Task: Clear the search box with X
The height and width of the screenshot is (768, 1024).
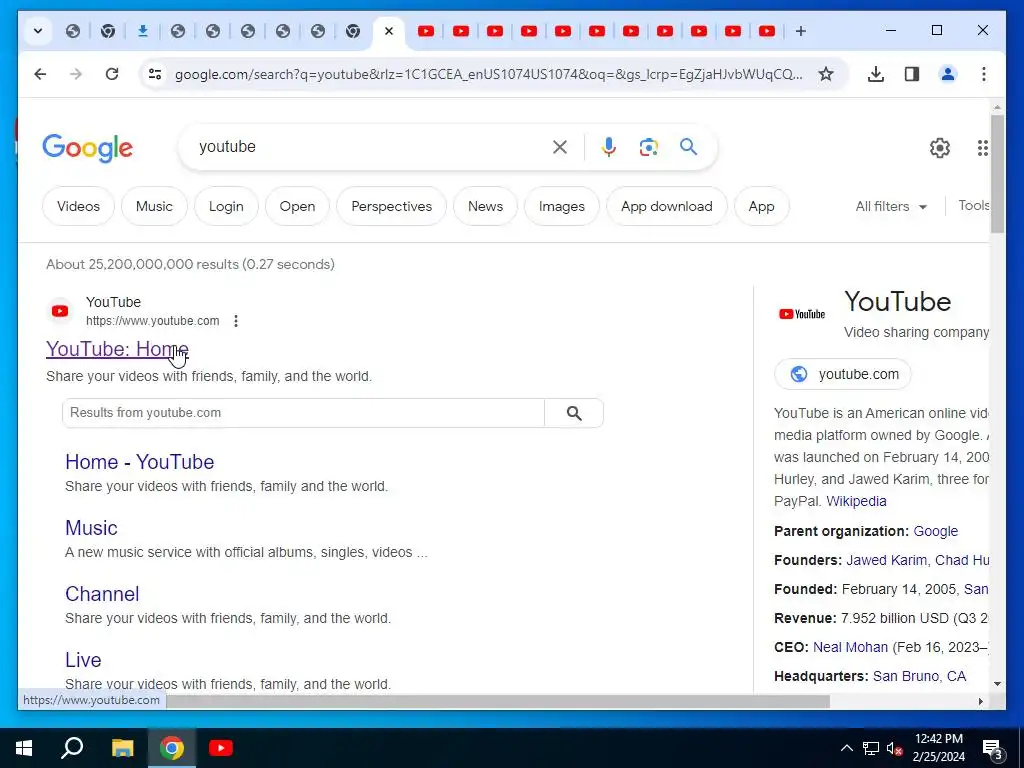Action: pos(560,147)
